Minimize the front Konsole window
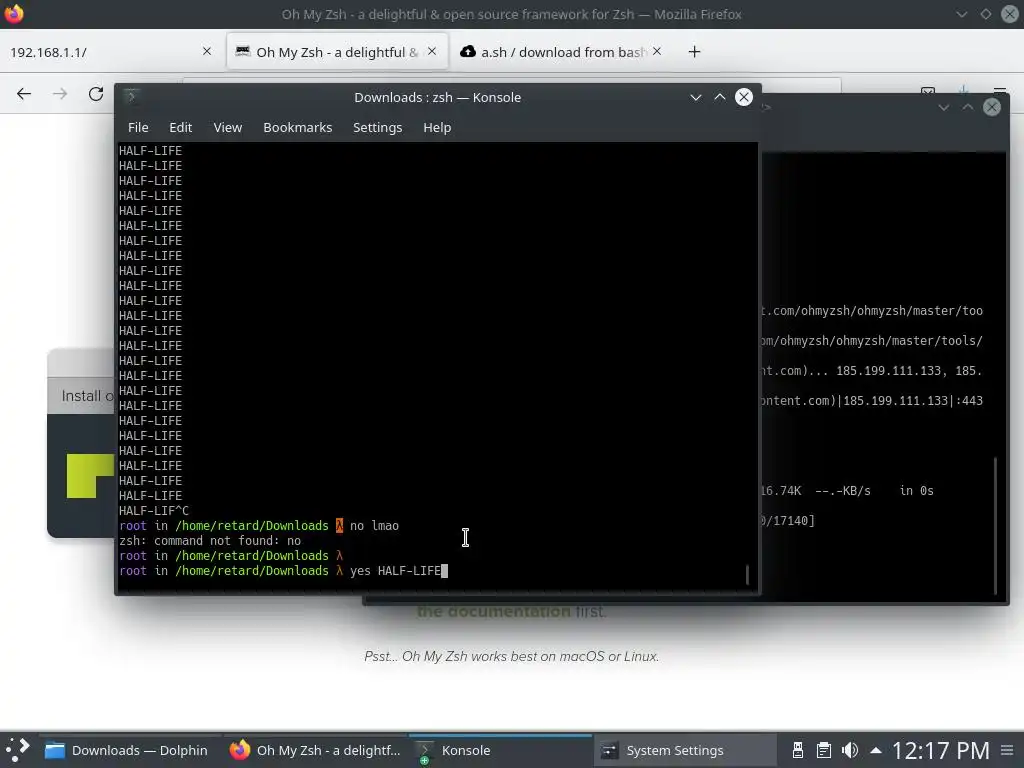This screenshot has height=768, width=1024. (696, 97)
